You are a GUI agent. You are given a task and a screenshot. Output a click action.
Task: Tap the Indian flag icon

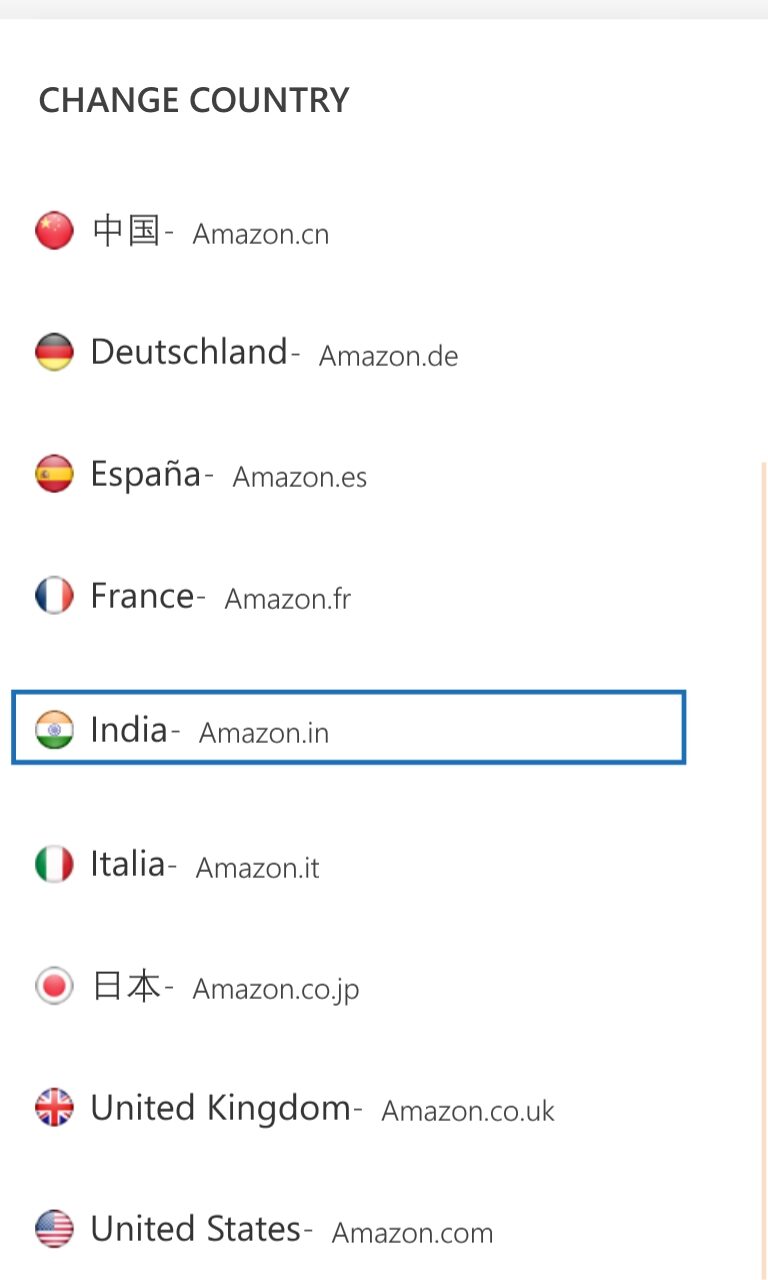coord(54,730)
